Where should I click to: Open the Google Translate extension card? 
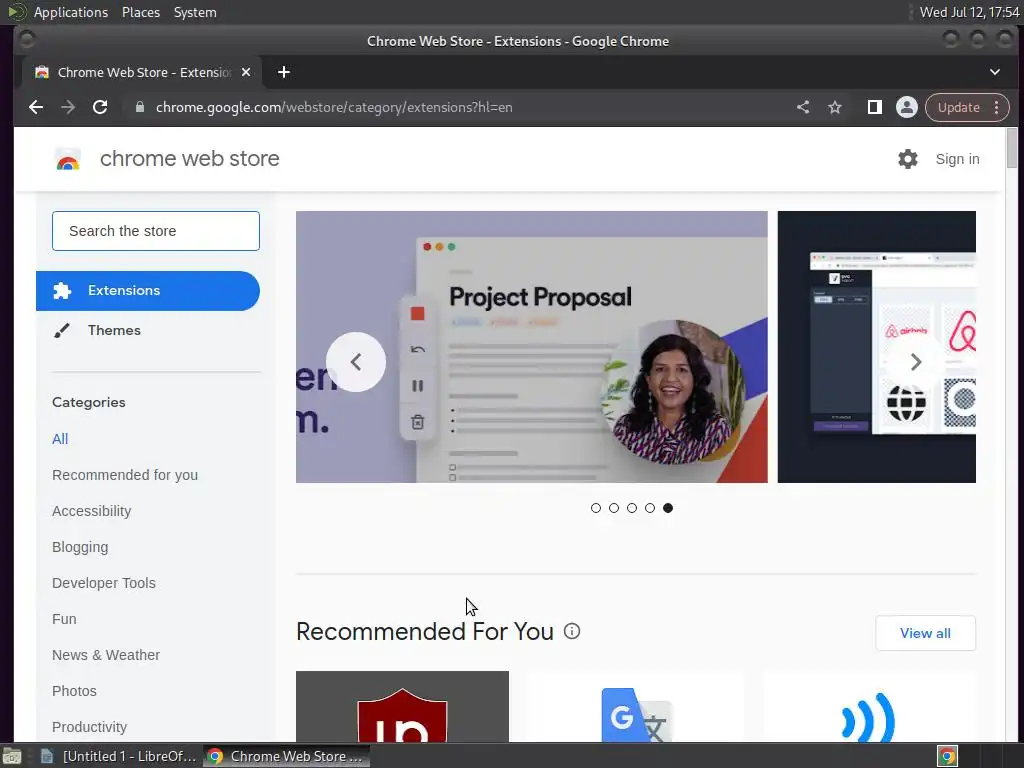pyautogui.click(x=636, y=707)
